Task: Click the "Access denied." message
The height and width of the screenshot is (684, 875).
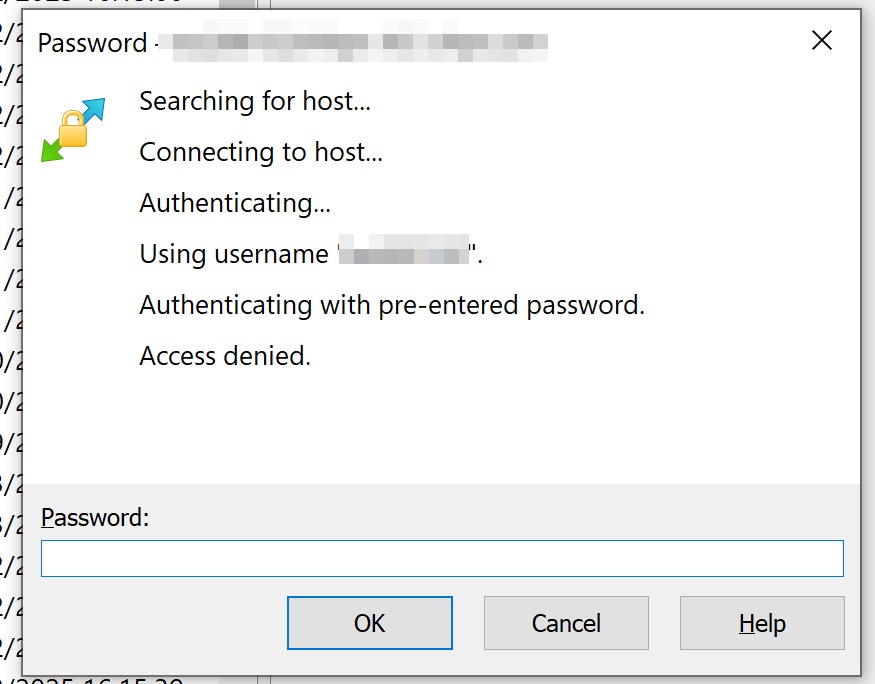Action: (225, 356)
